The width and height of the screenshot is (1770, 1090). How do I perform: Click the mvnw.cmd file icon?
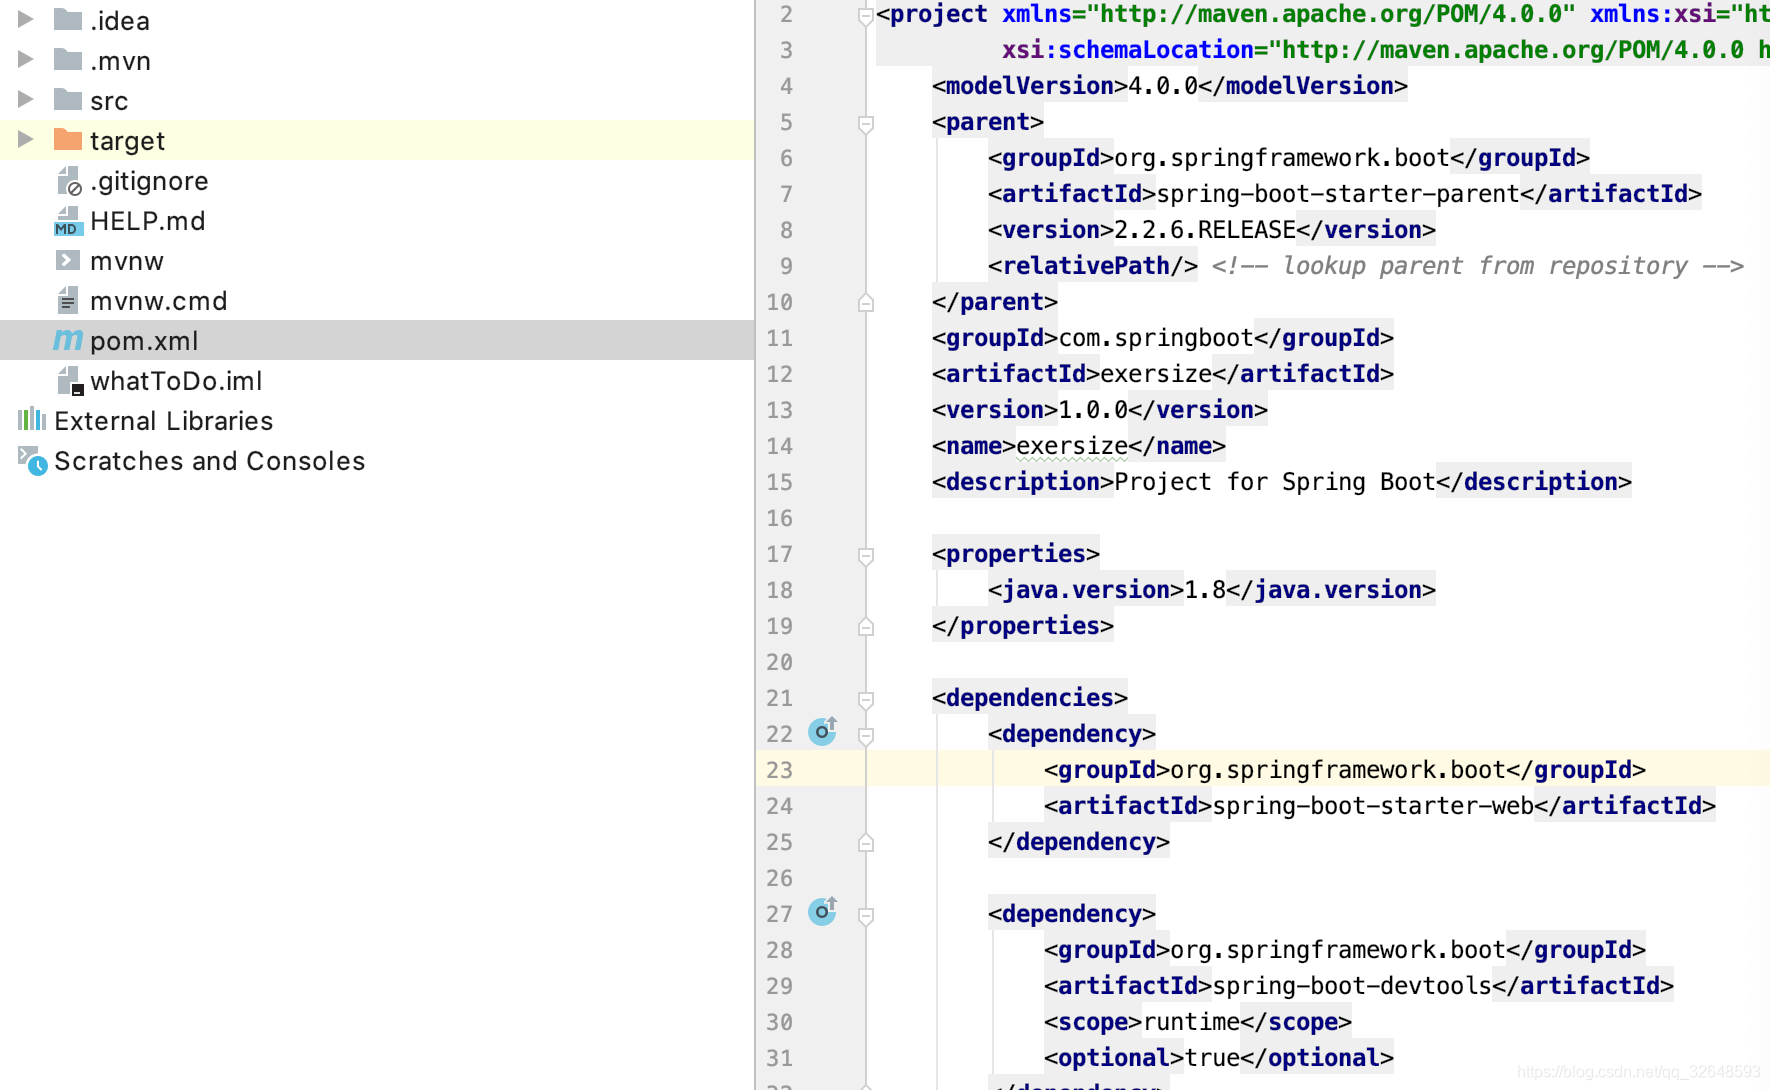pos(68,300)
